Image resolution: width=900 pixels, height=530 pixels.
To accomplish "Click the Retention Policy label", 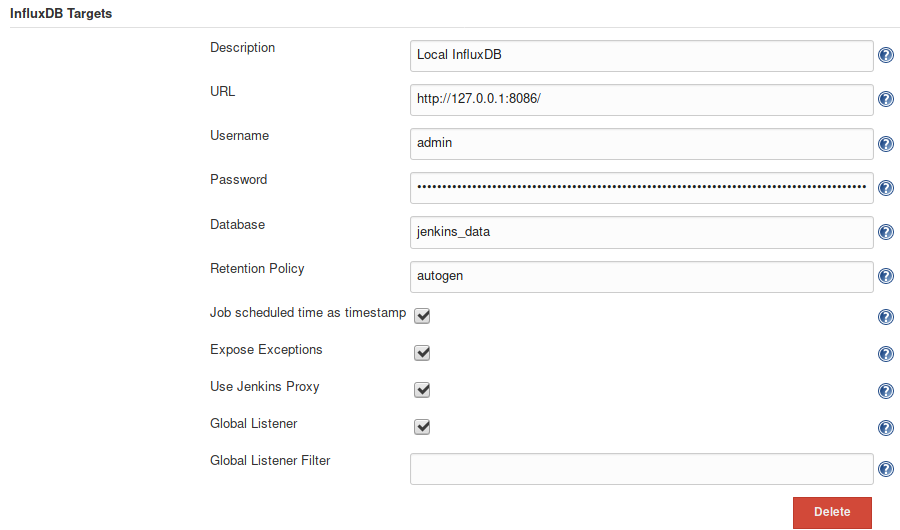I will click(257, 269).
